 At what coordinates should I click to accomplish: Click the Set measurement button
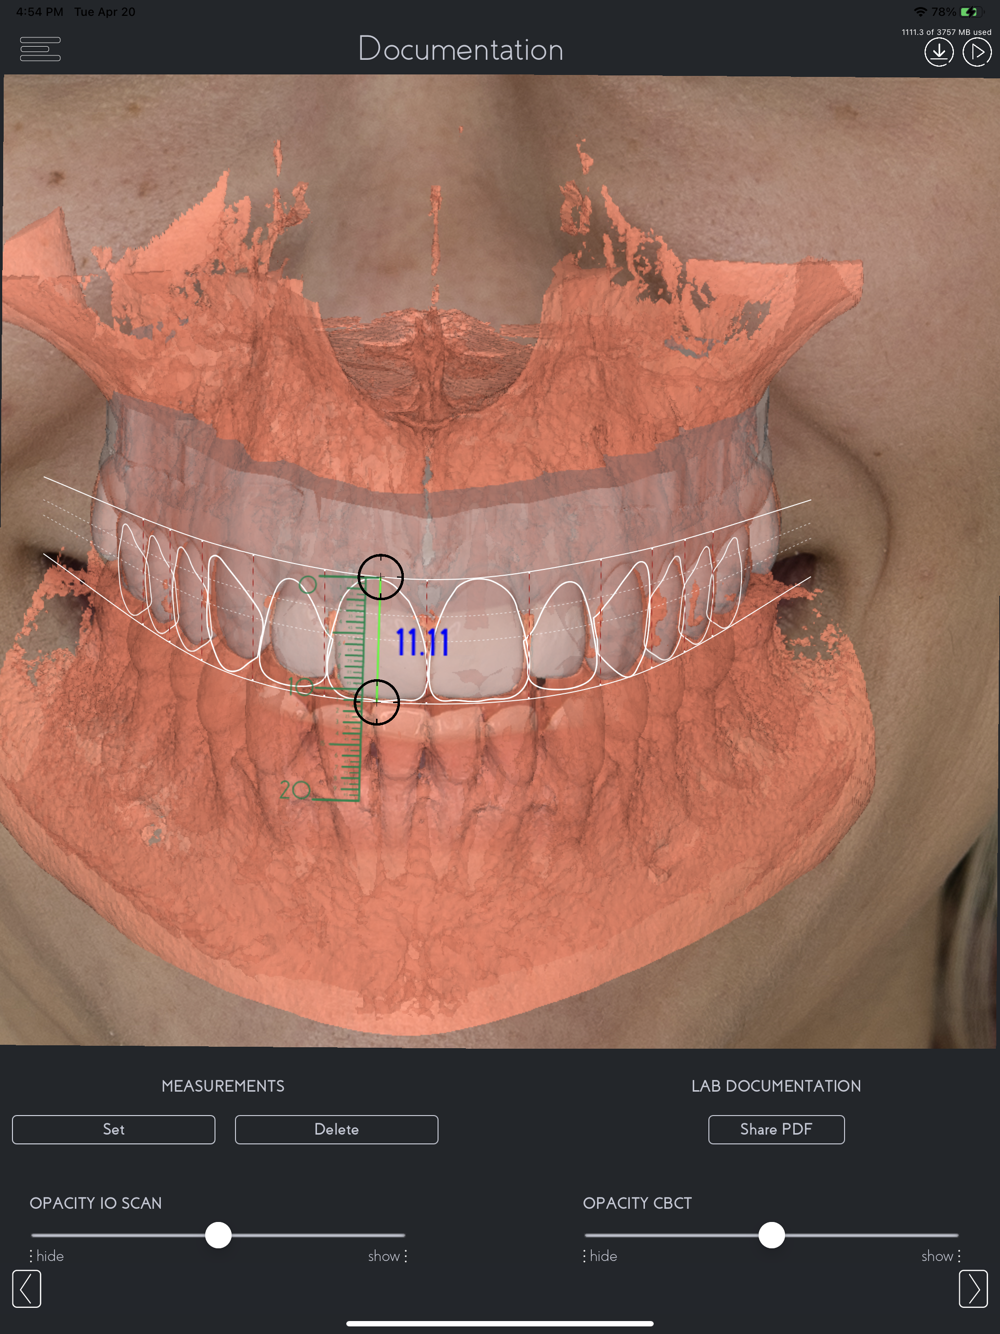coord(114,1129)
